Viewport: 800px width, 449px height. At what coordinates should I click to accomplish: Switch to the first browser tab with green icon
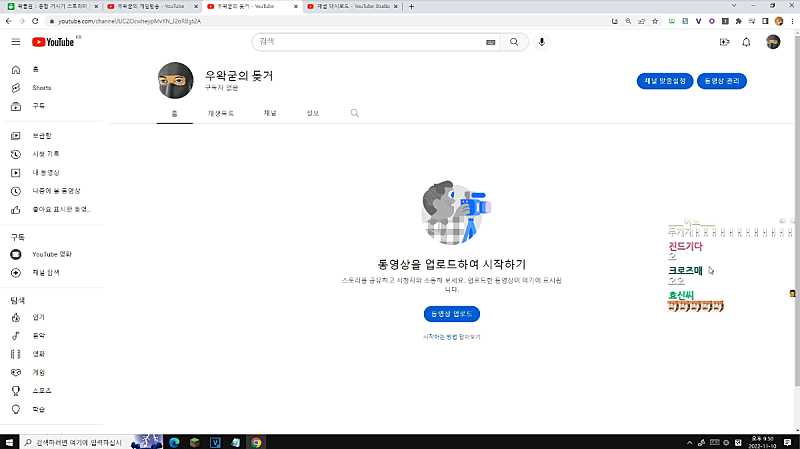[x=51, y=6]
